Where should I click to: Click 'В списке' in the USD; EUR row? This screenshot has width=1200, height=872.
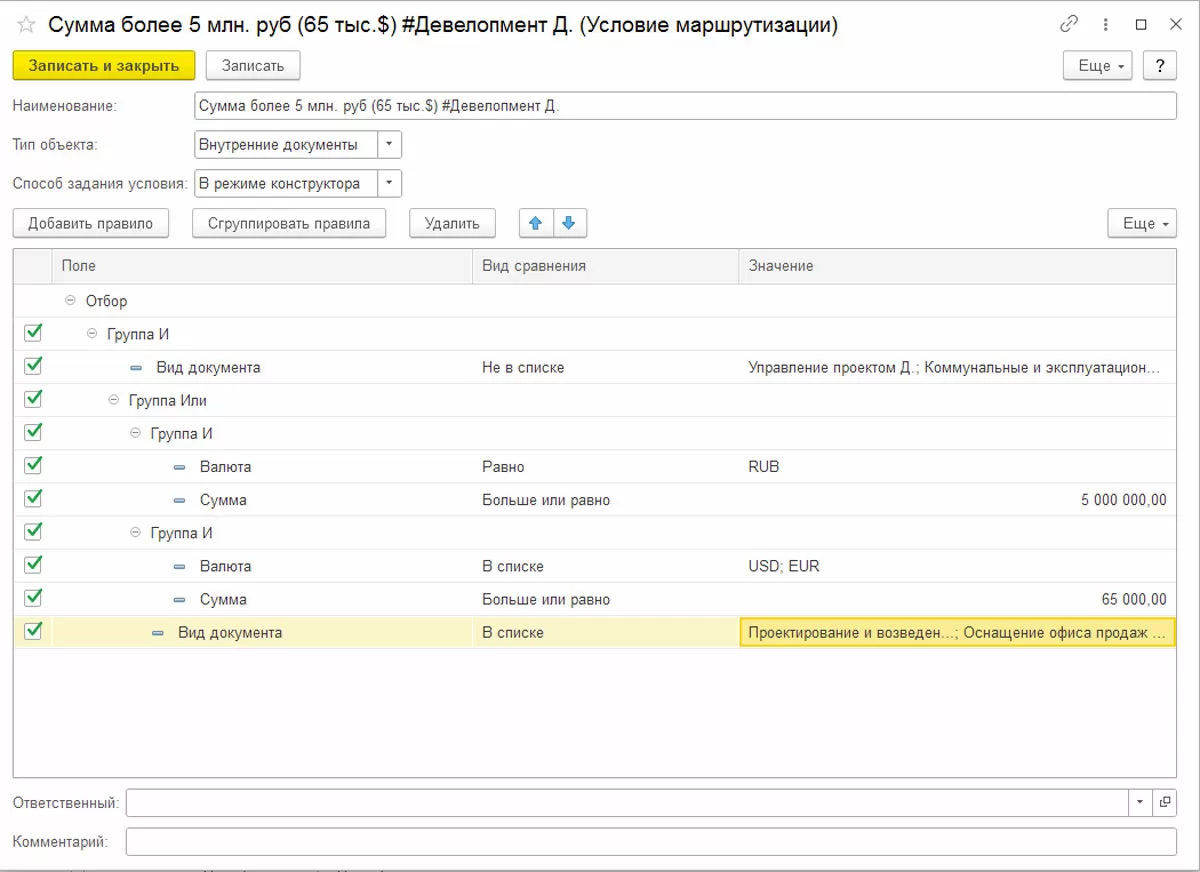click(606, 566)
